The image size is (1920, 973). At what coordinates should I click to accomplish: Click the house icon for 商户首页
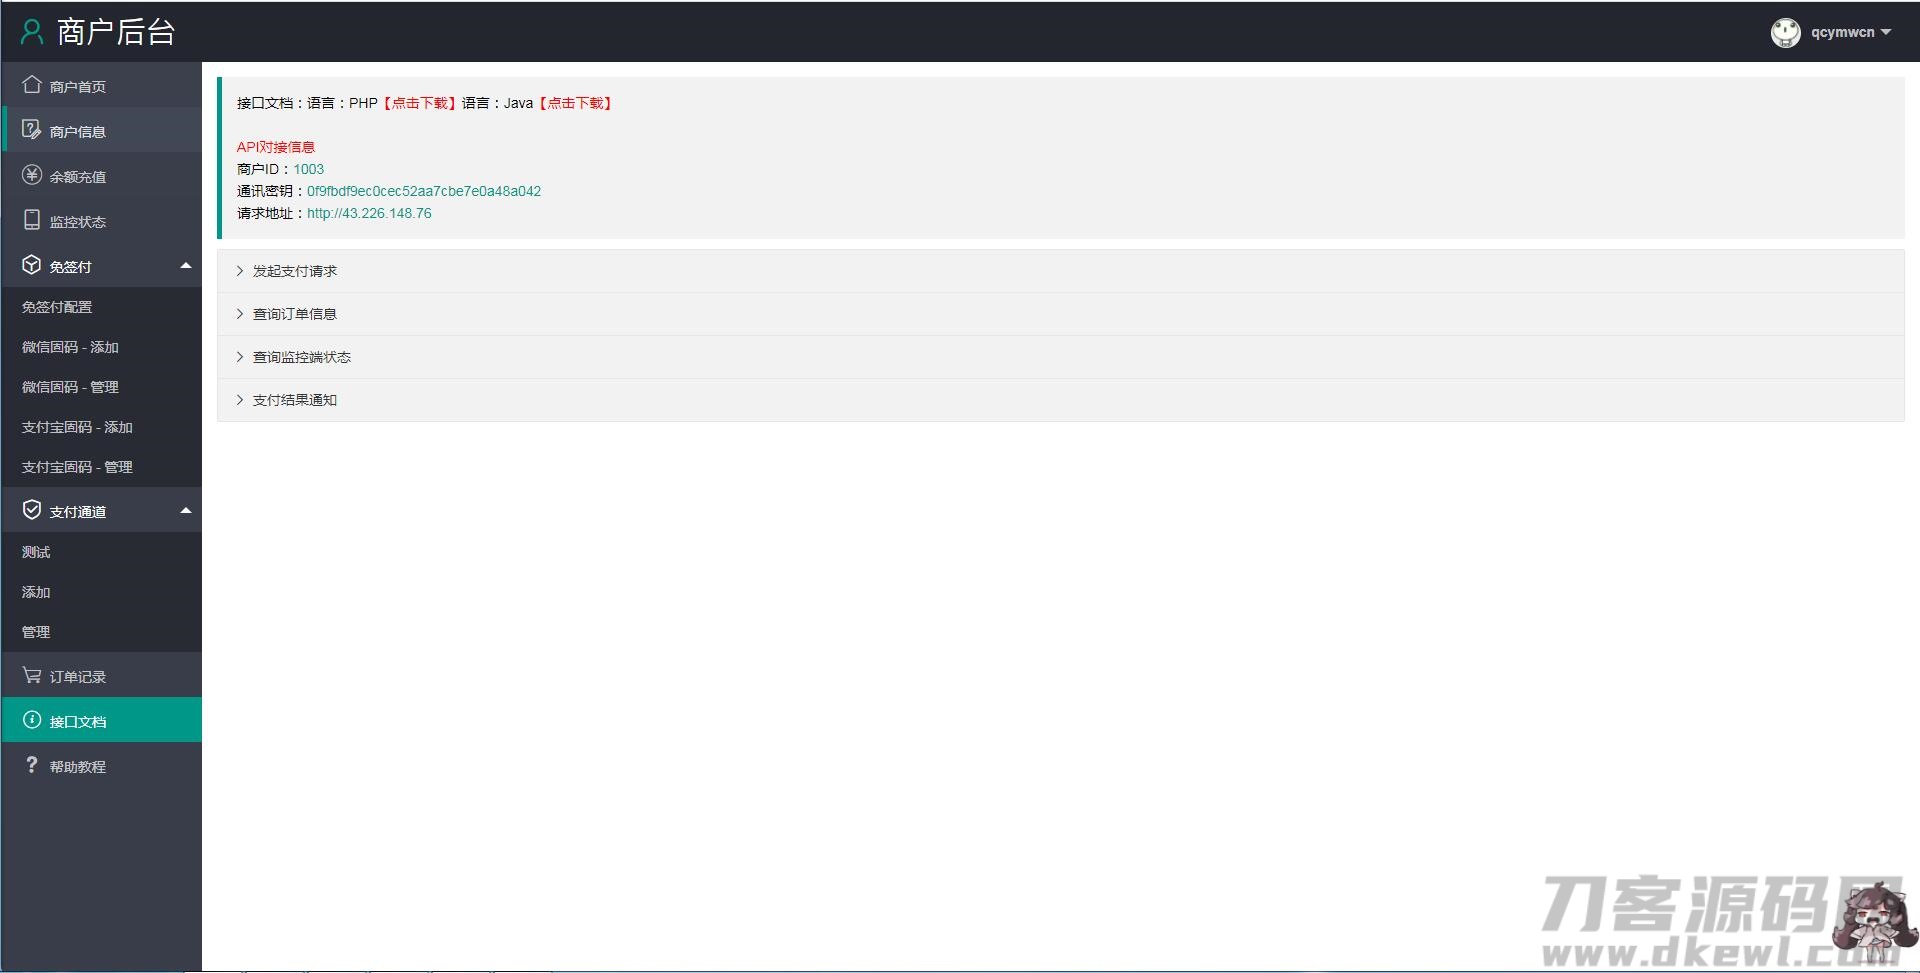pyautogui.click(x=32, y=85)
